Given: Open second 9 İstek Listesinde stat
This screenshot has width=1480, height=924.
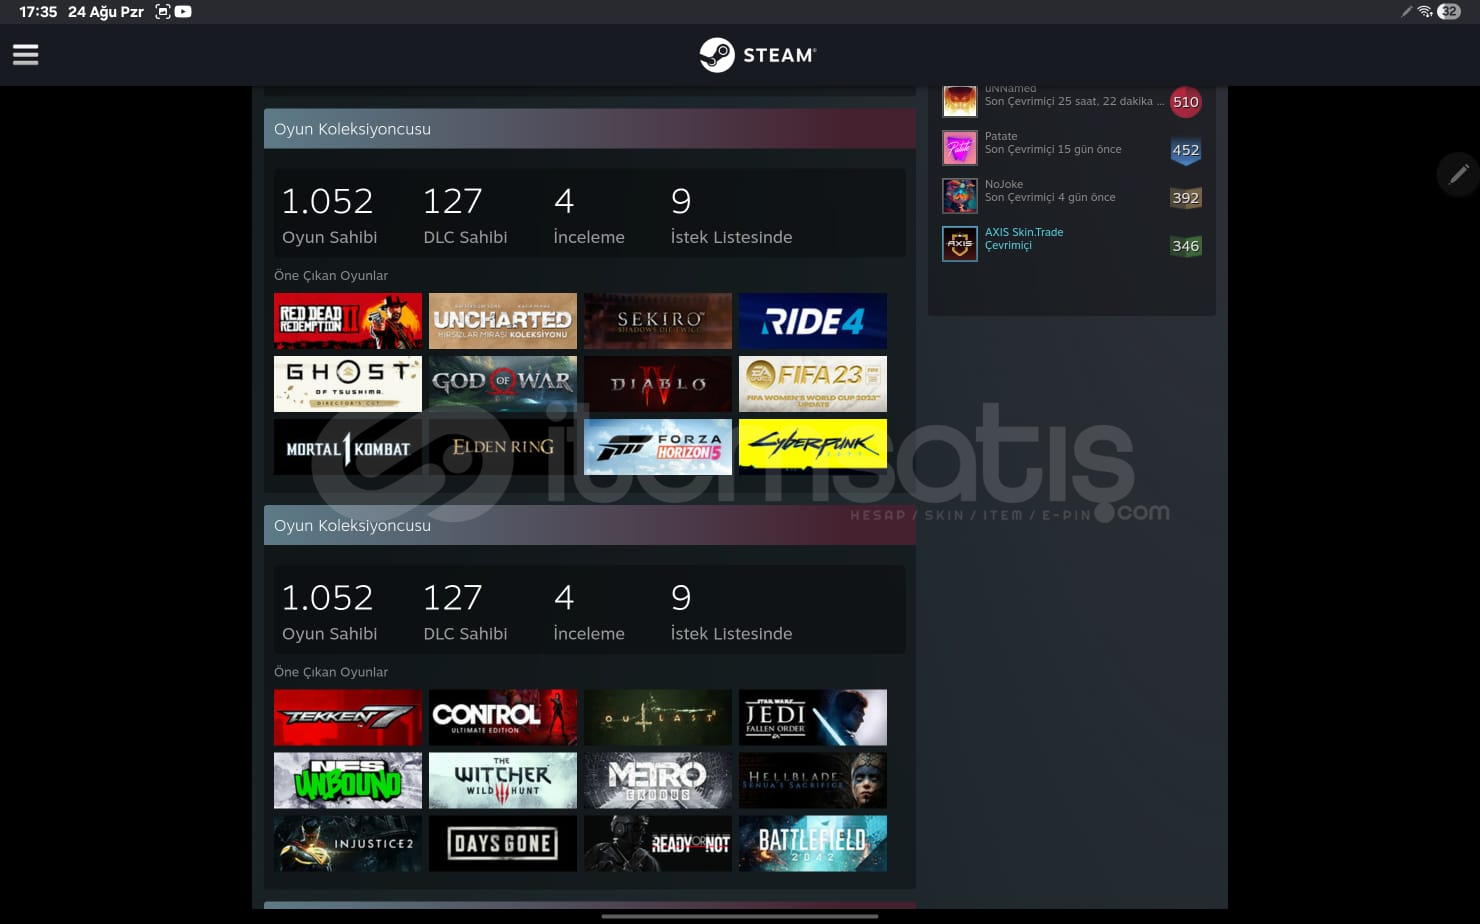Looking at the screenshot, I should pyautogui.click(x=731, y=612).
